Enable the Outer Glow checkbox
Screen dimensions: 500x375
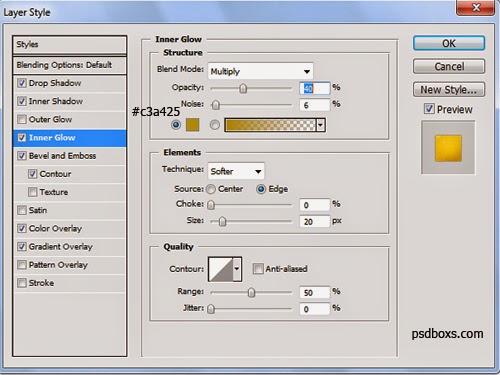(22, 119)
